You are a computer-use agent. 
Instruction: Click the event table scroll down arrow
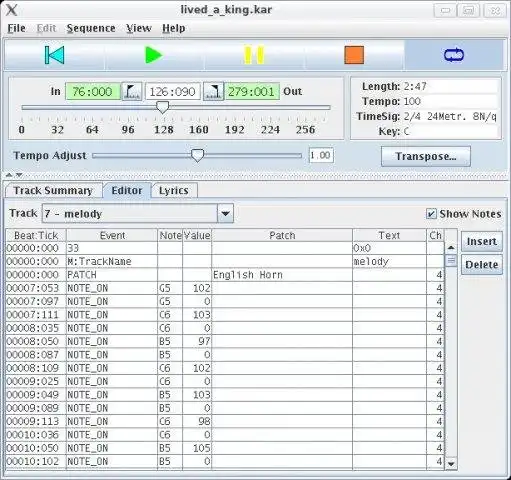(451, 464)
